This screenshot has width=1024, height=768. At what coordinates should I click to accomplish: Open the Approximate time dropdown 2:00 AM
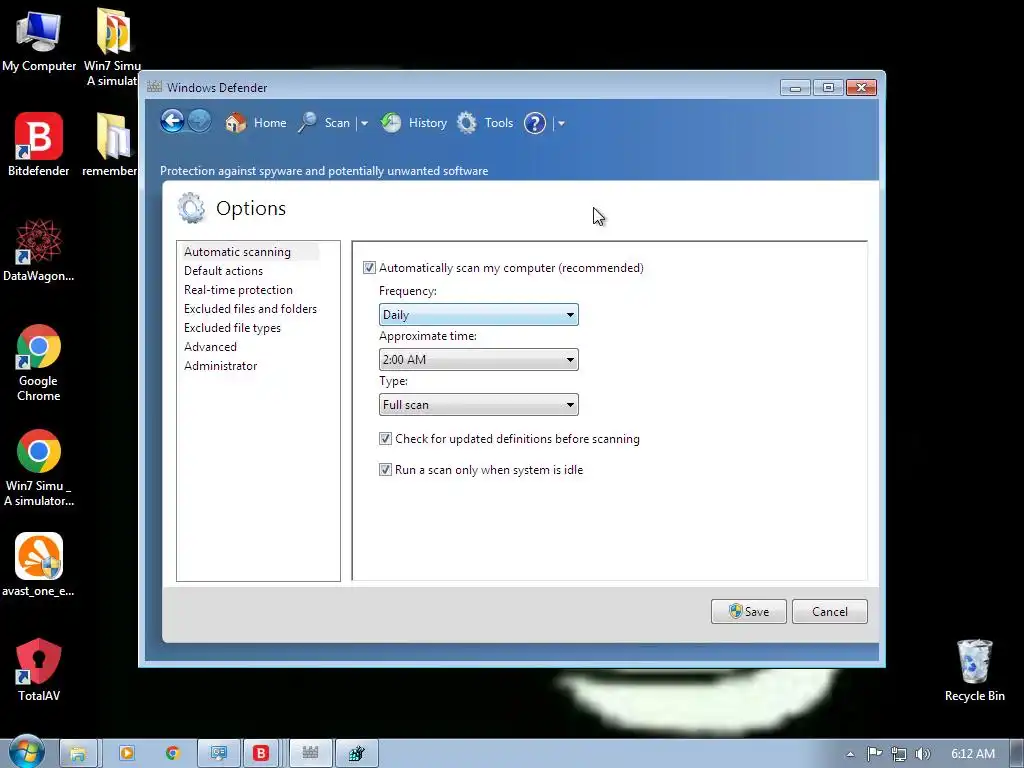[478, 360]
